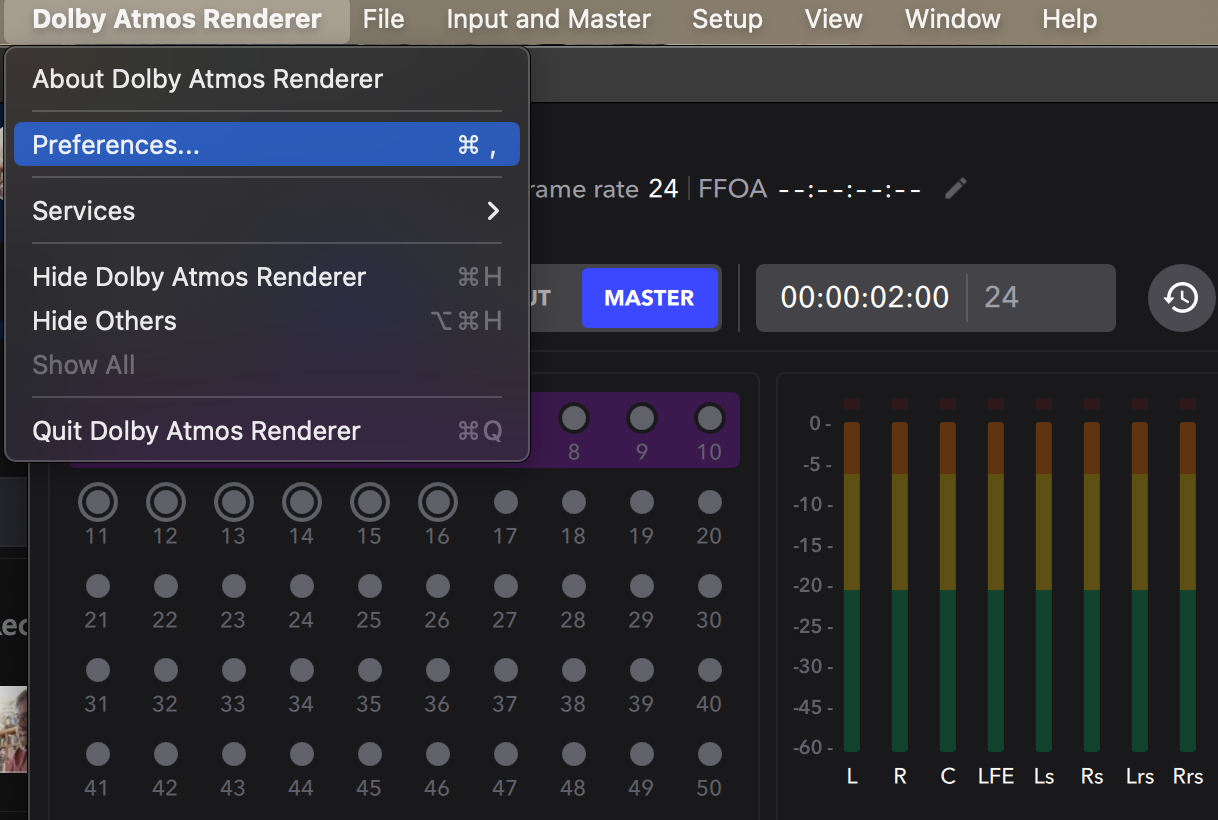Open the File menu

coord(384,19)
